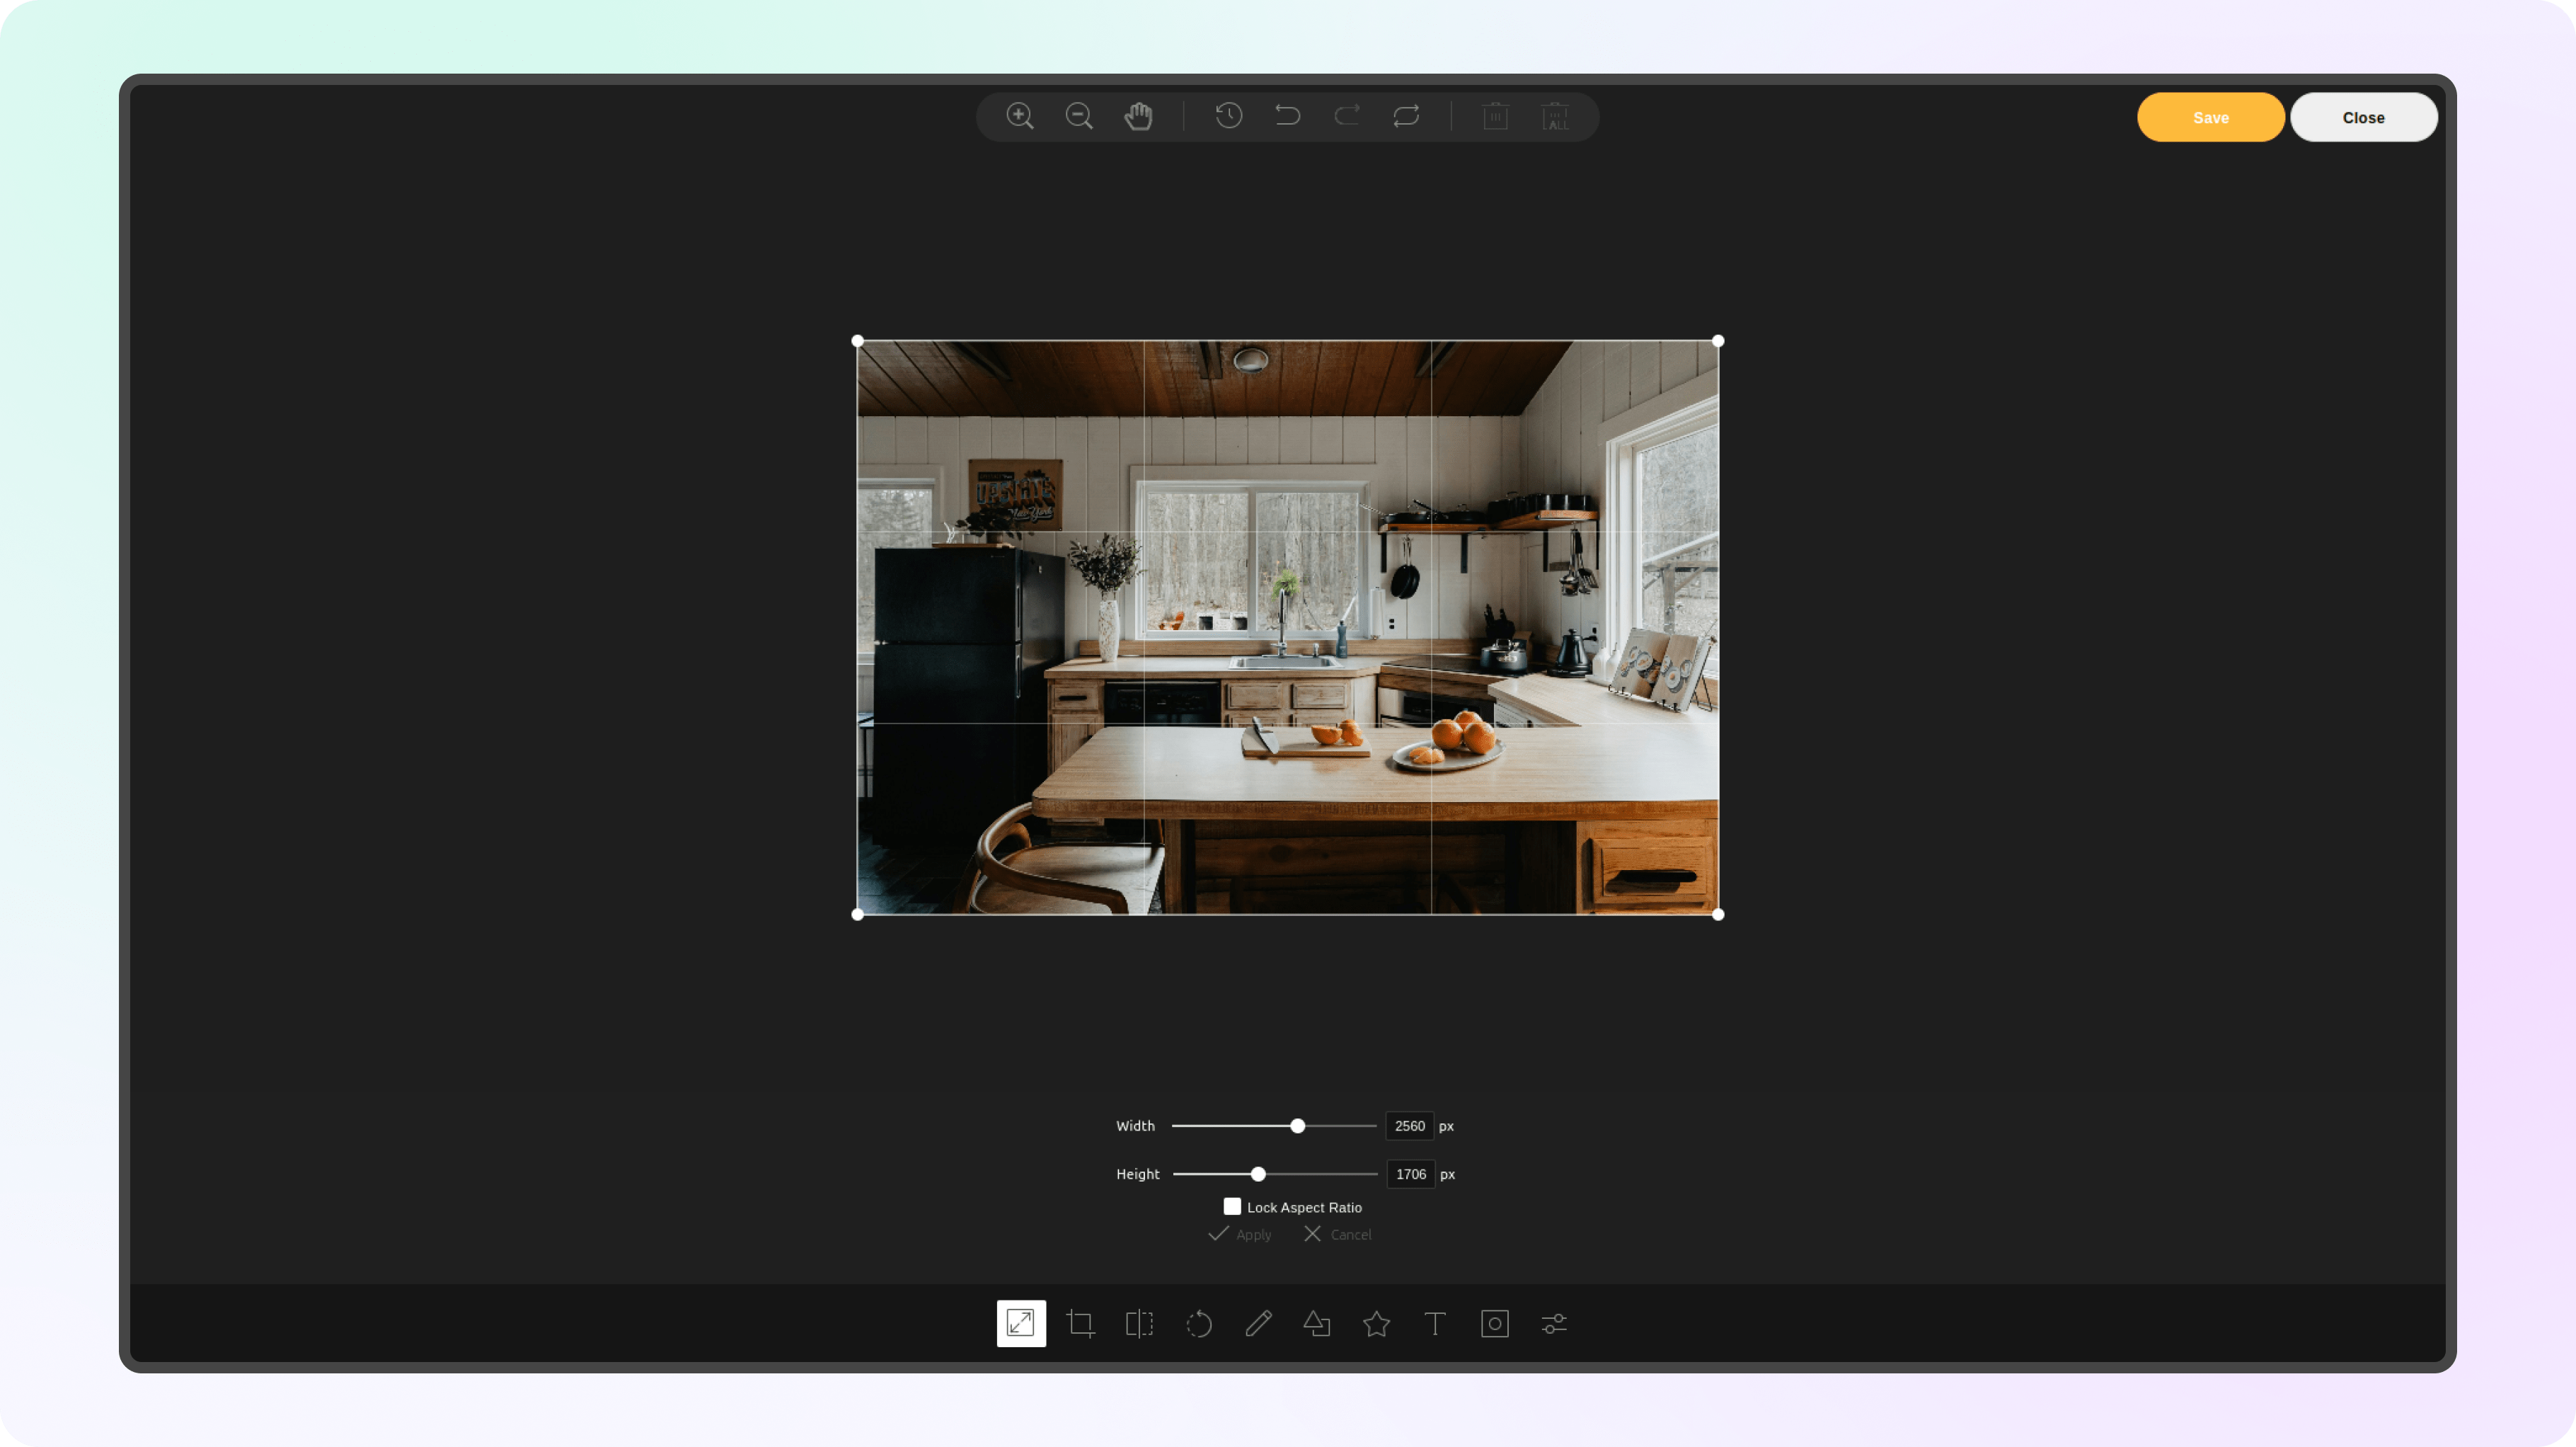Select the Flip tool
Image resolution: width=2576 pixels, height=1447 pixels.
tap(1139, 1323)
